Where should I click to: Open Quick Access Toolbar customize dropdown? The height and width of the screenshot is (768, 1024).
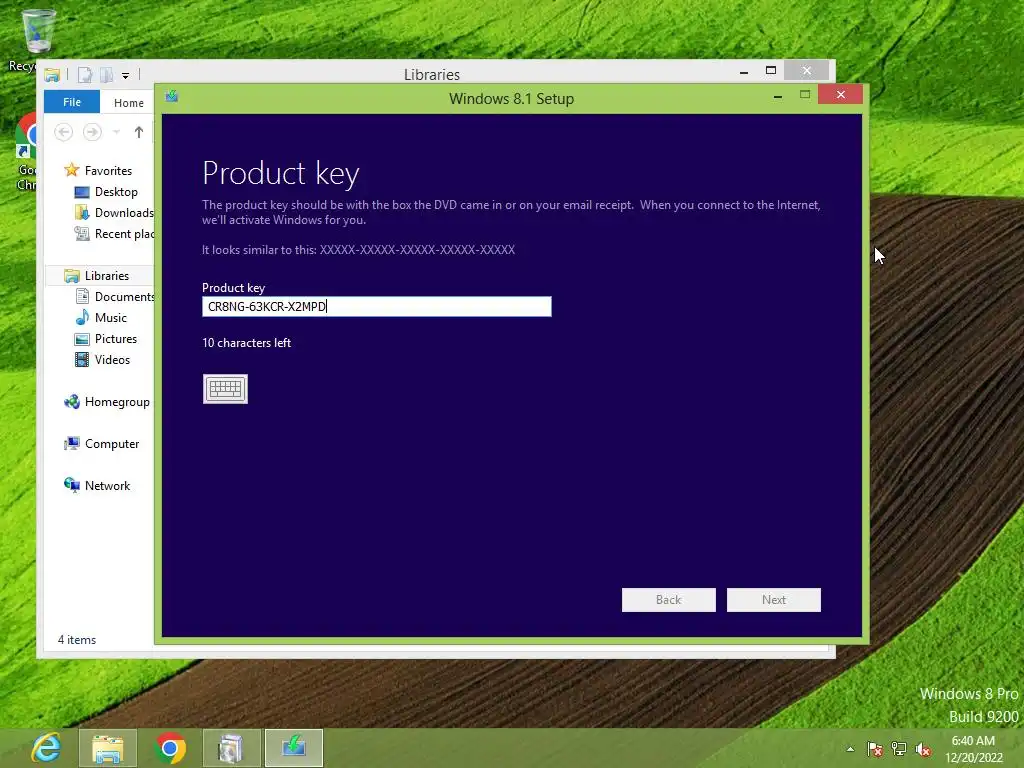point(125,75)
